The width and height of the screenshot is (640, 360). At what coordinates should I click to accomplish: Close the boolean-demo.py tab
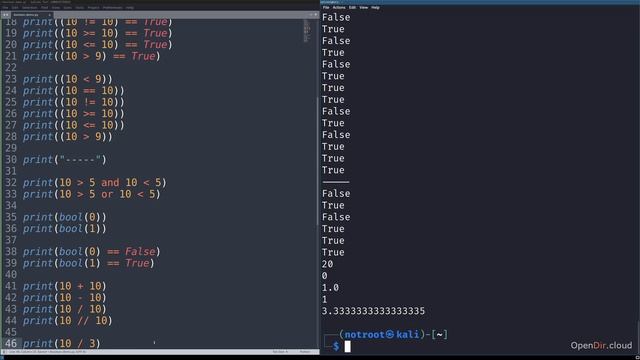coord(49,15)
